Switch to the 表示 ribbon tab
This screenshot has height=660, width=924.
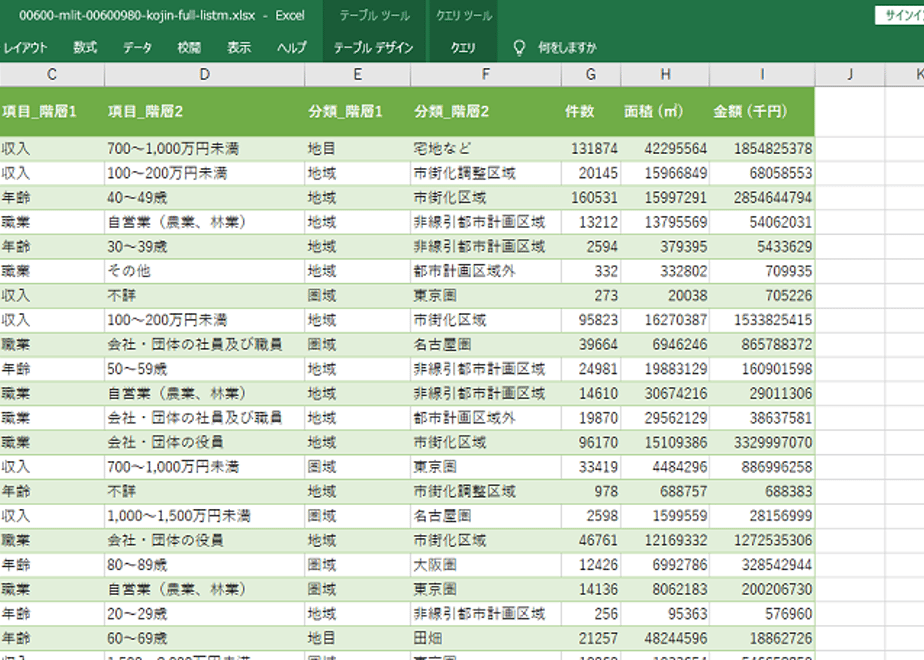click(239, 48)
